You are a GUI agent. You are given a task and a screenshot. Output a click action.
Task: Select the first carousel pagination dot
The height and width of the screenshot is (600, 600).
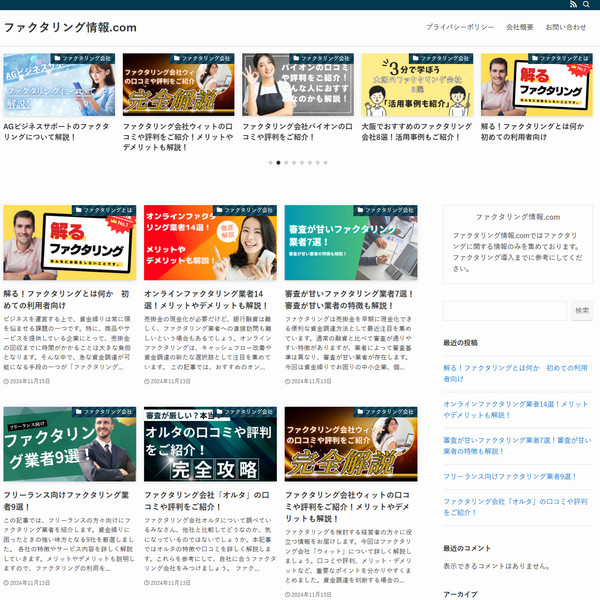[x=270, y=162]
